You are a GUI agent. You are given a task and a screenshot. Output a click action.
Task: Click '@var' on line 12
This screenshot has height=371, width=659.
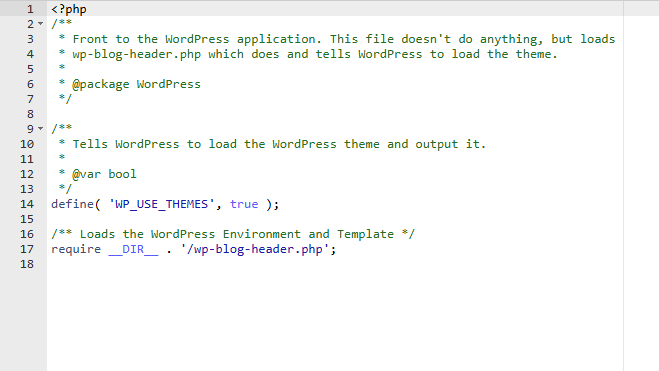[87, 174]
